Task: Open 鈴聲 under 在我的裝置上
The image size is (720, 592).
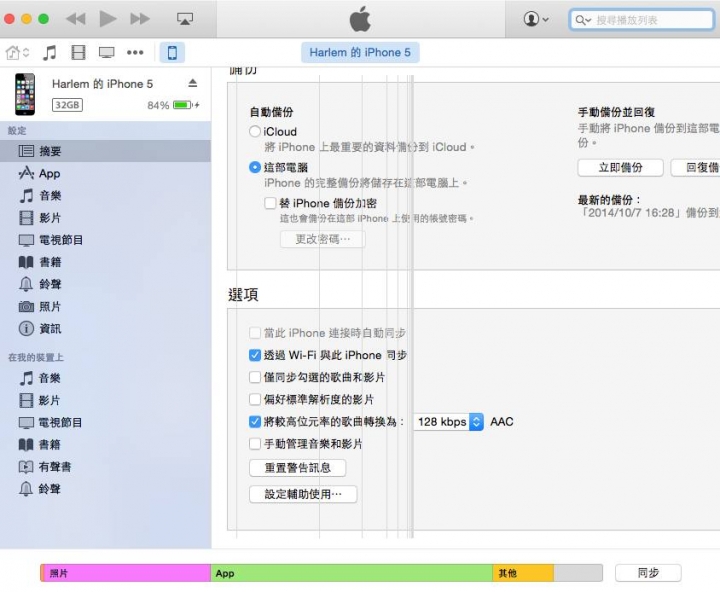Action: [x=106, y=489]
